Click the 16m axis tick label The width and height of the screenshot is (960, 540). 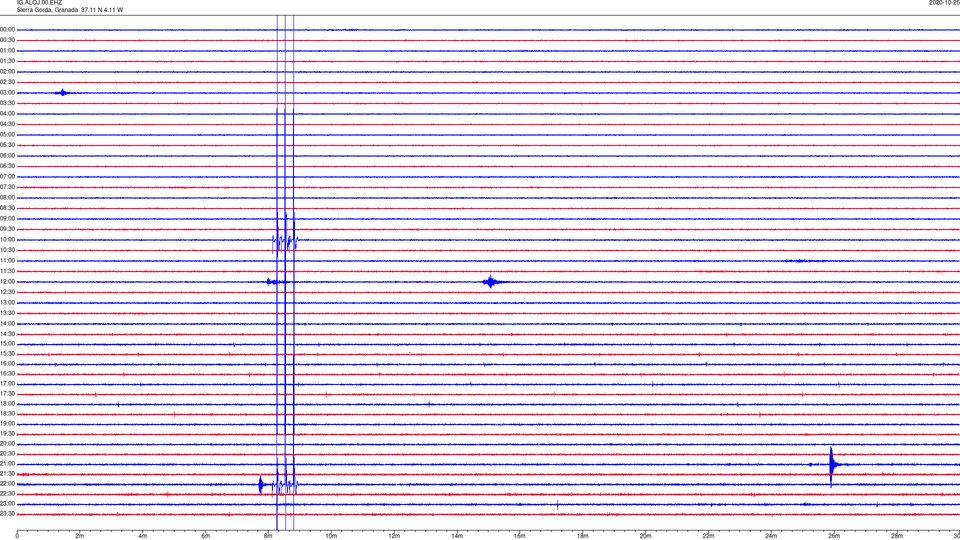[x=520, y=536]
